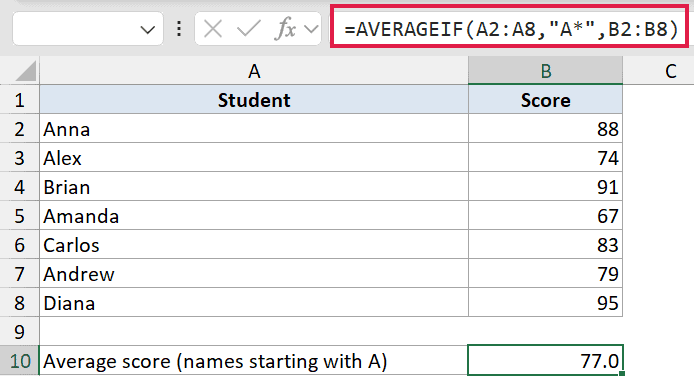Select row 6 header
The height and width of the screenshot is (376, 694).
pyautogui.click(x=19, y=245)
